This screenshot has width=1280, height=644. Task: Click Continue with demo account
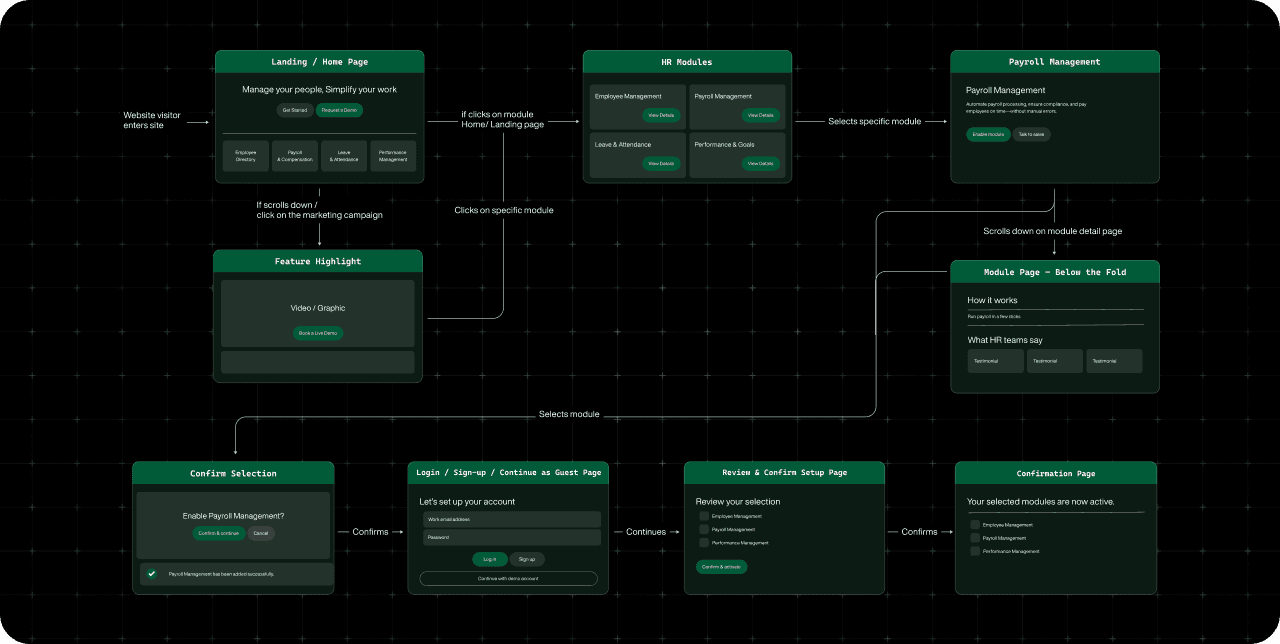point(508,578)
